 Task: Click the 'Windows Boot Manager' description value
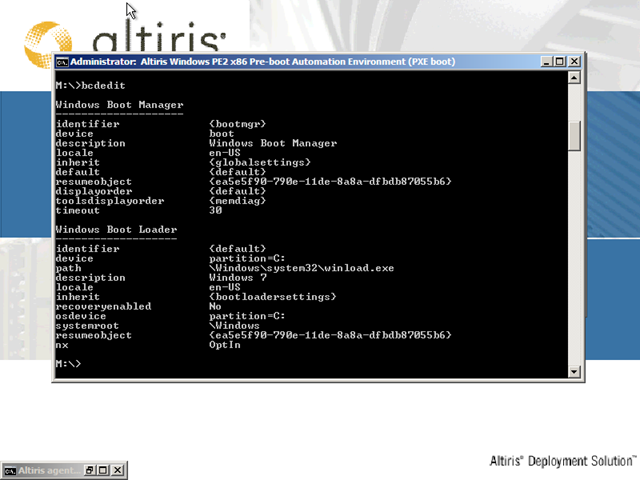(273, 143)
